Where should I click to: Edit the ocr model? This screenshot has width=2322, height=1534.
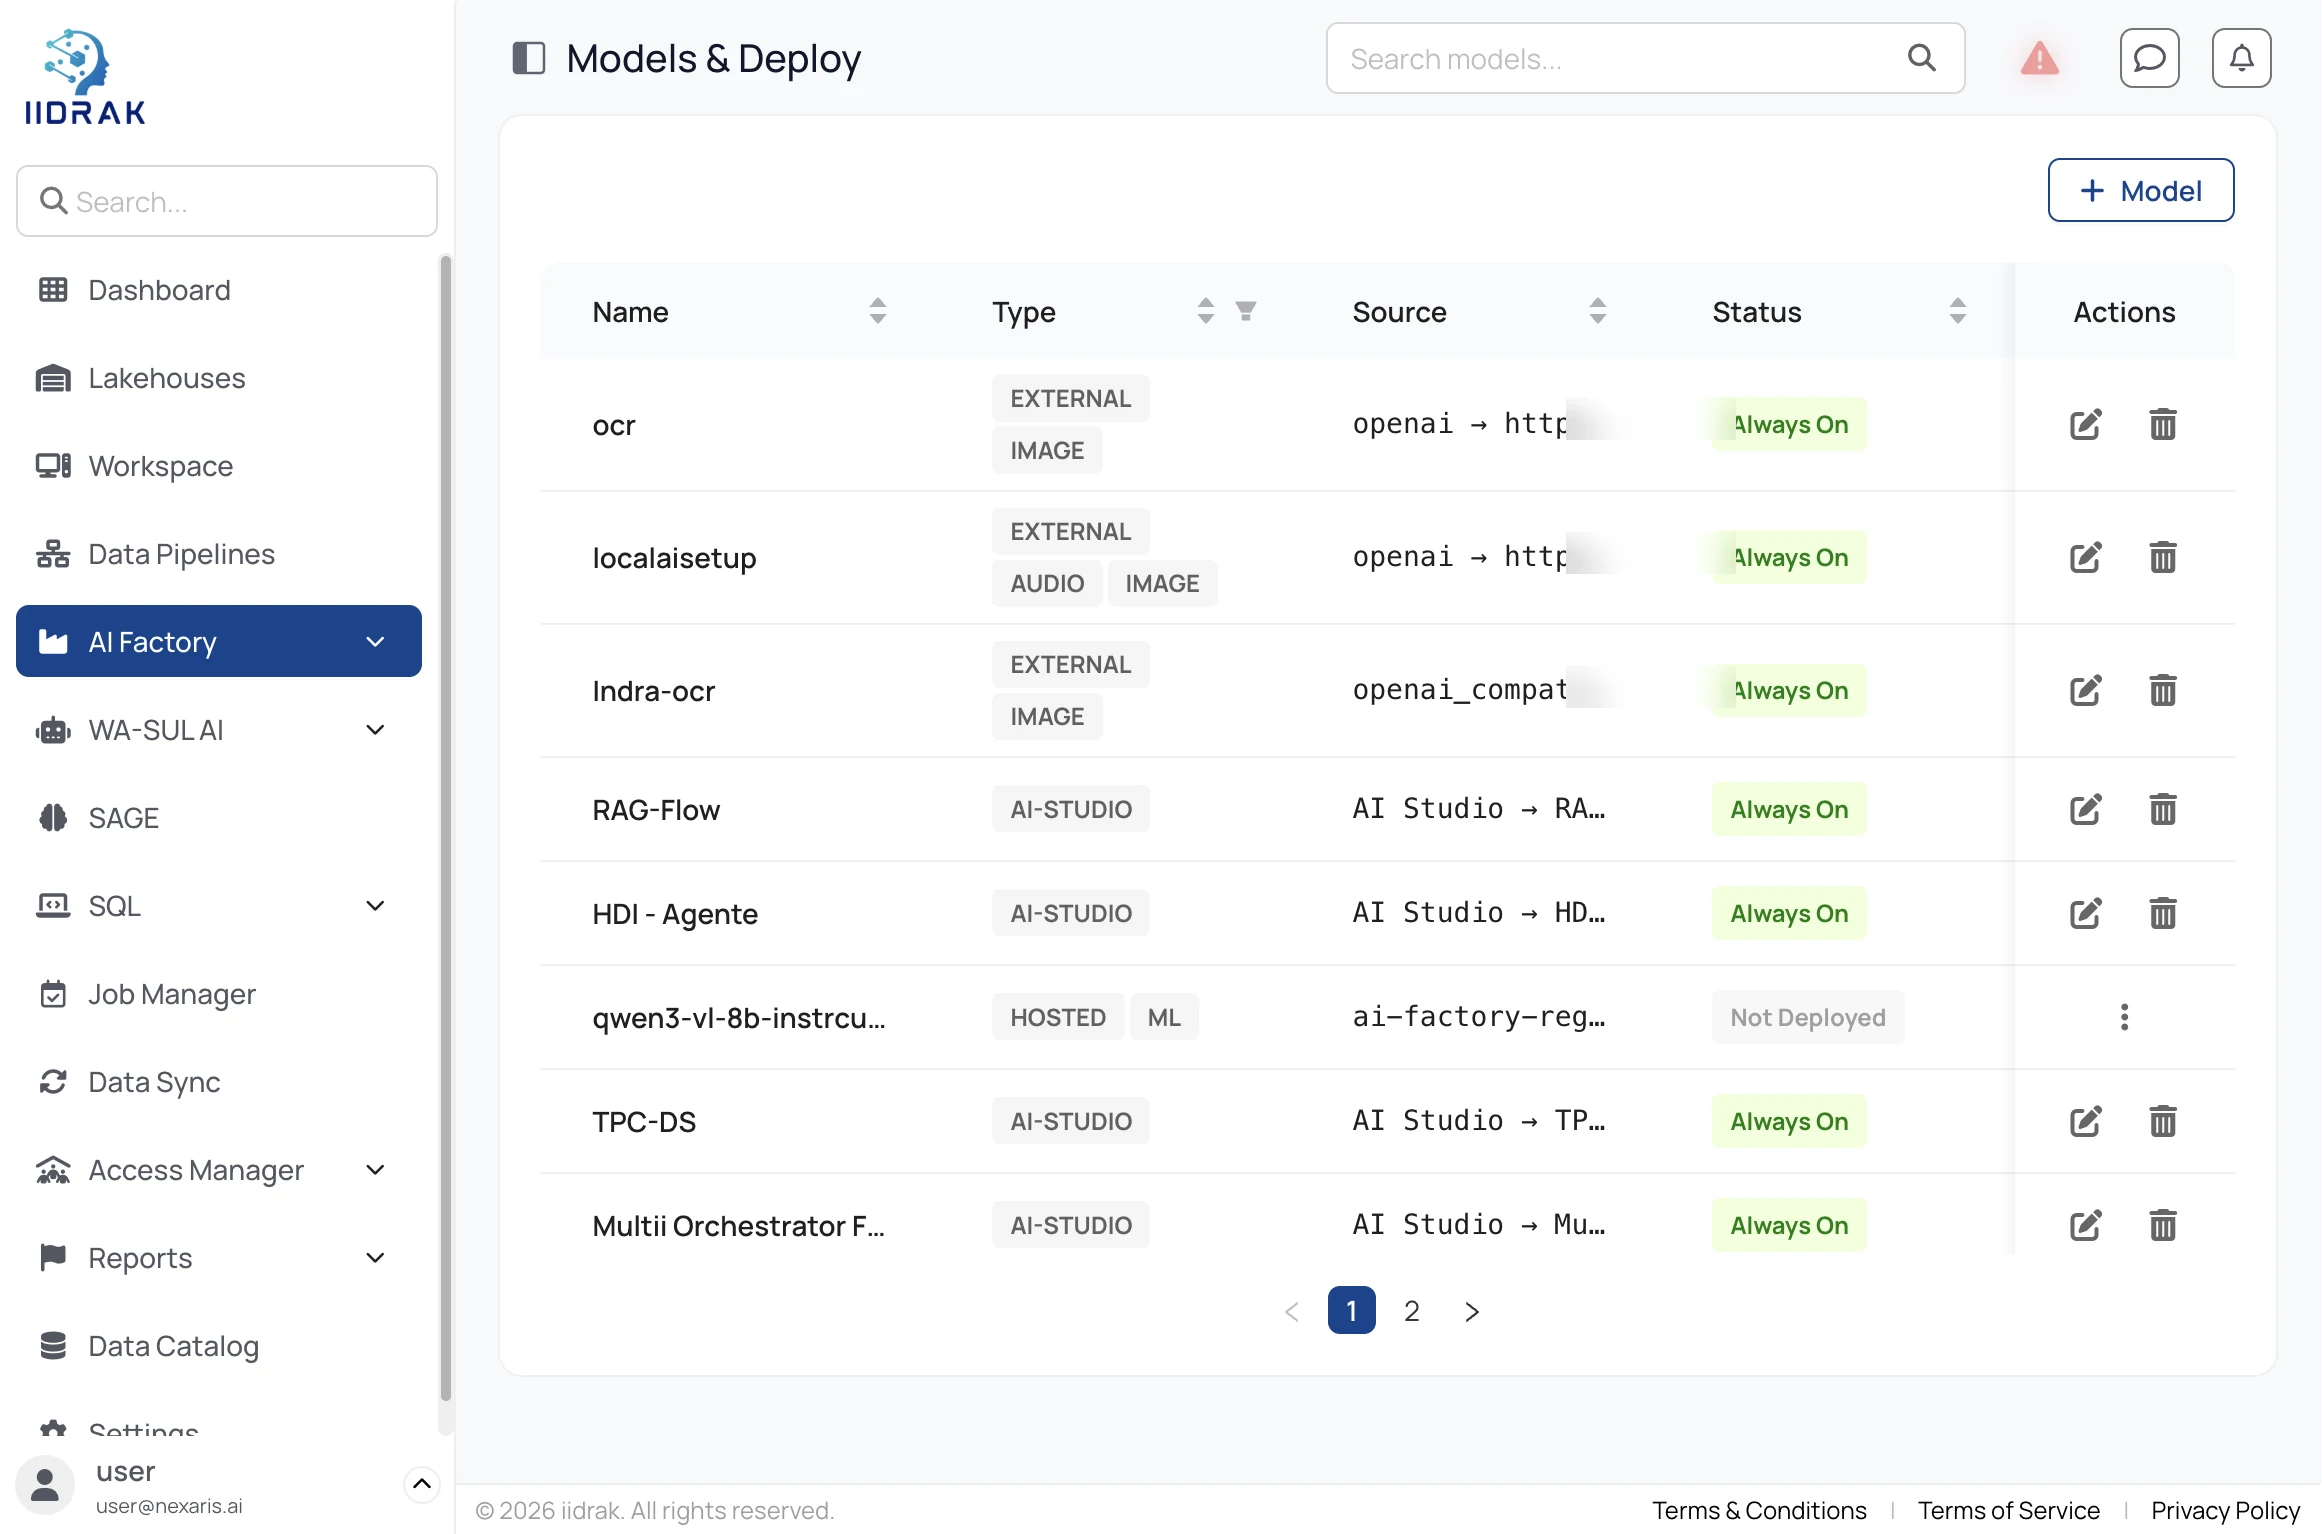[x=2085, y=424]
